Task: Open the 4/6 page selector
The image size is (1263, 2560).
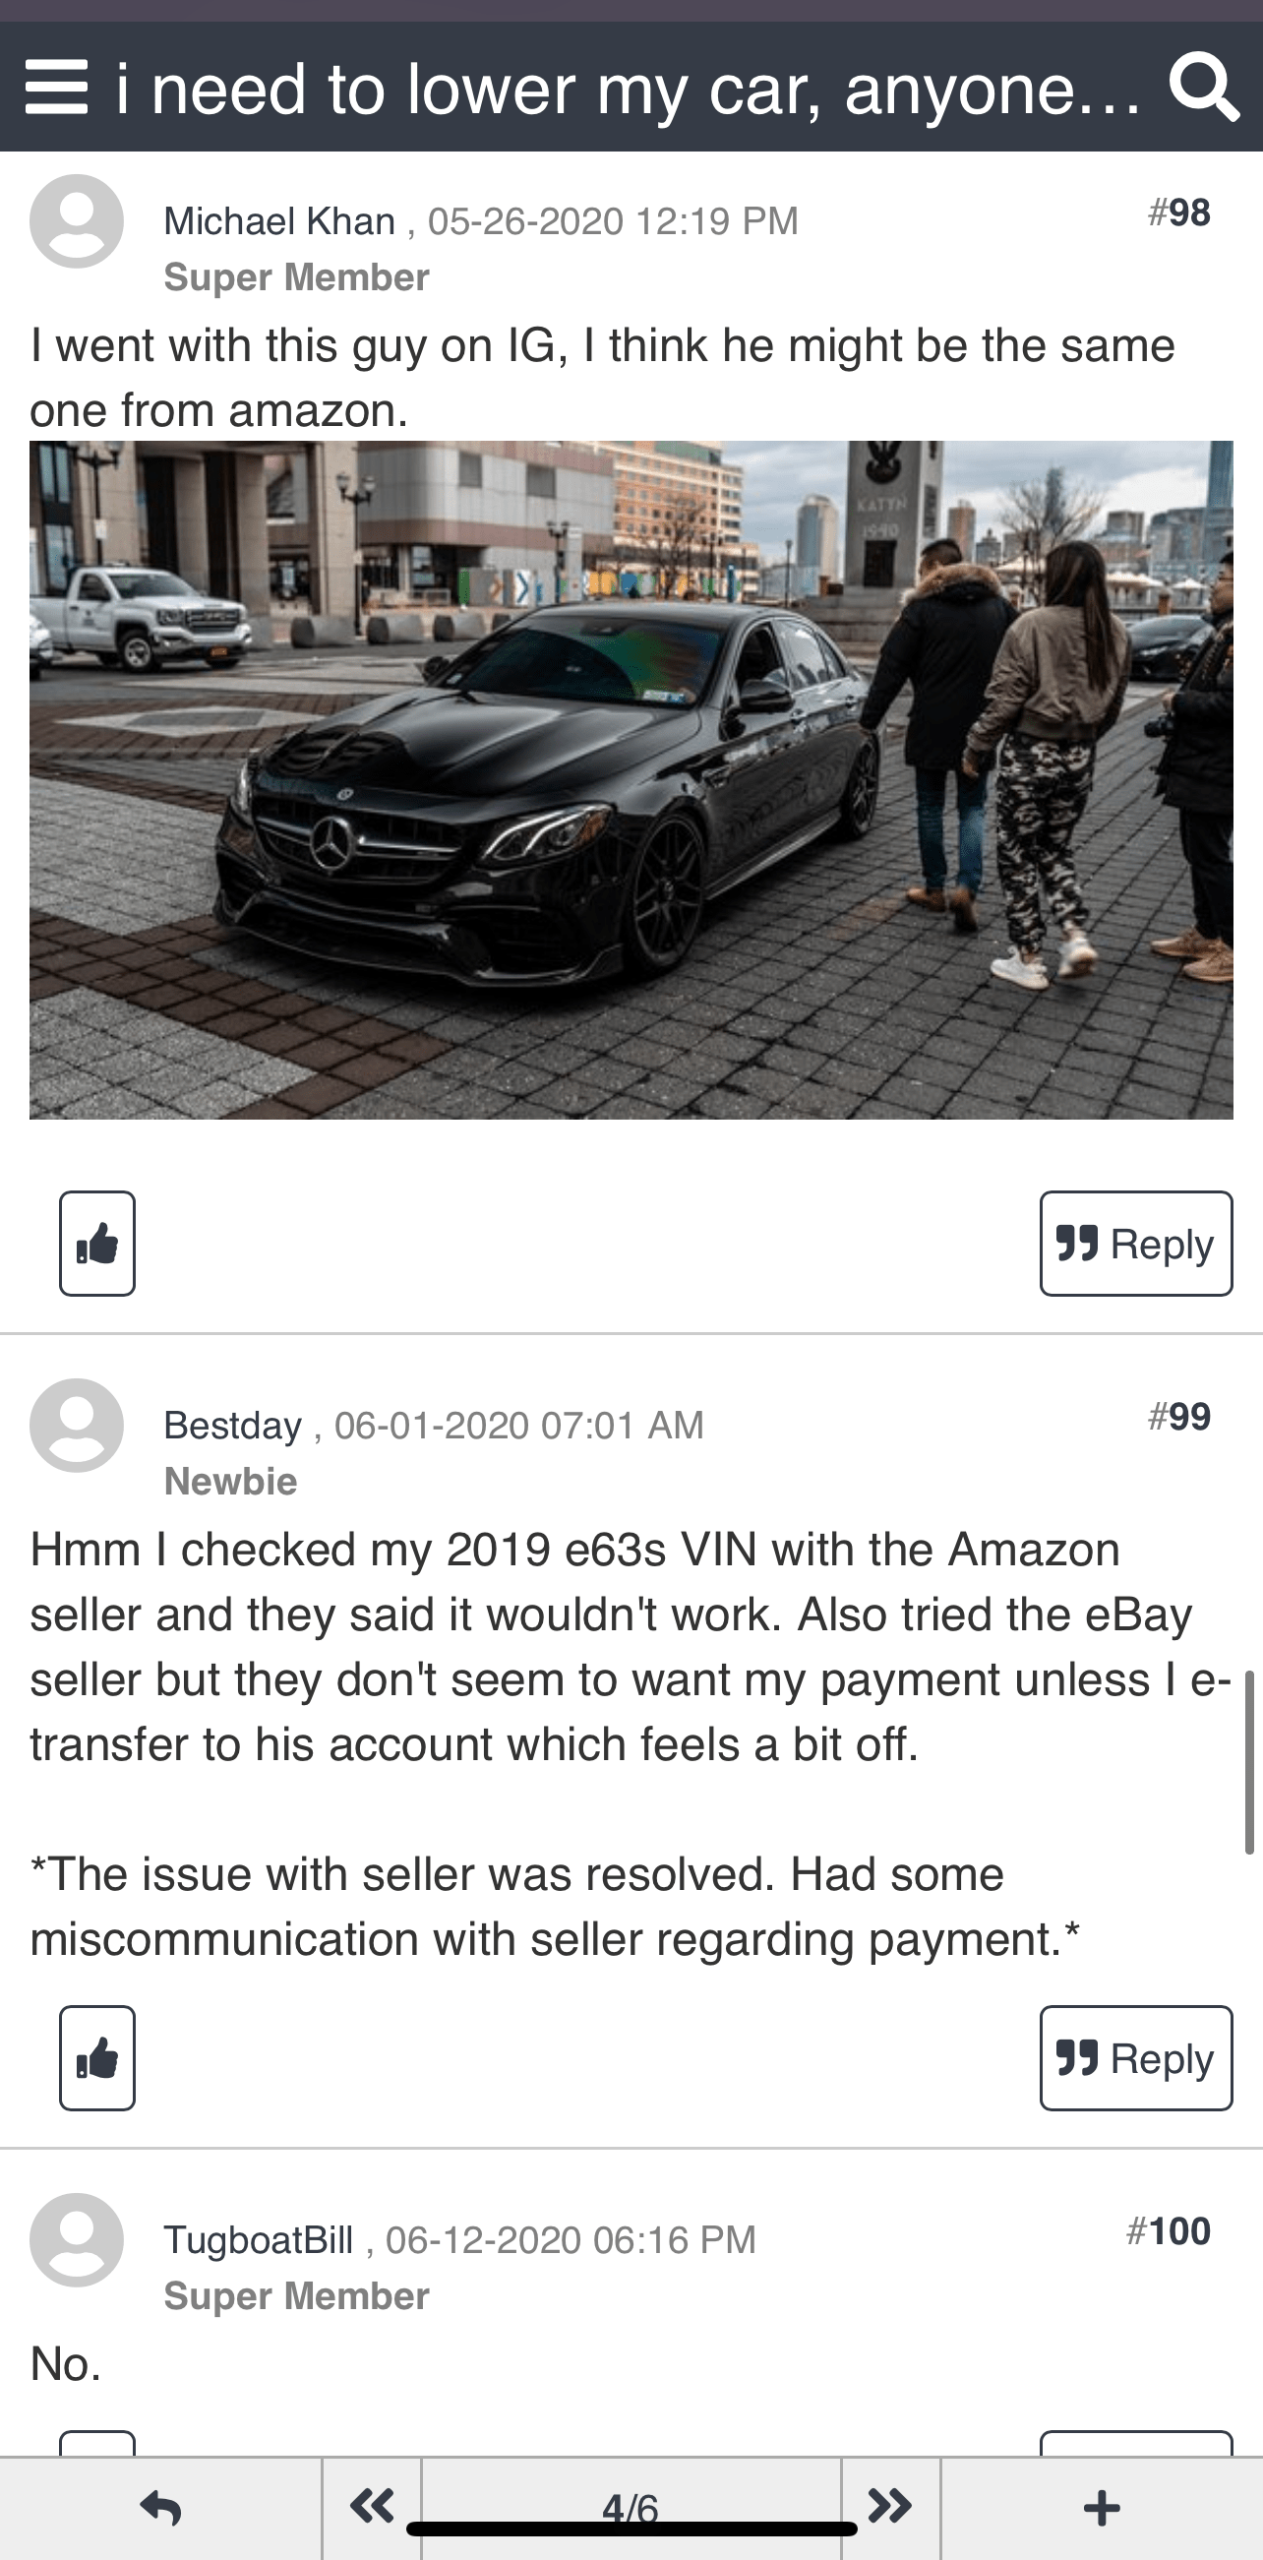Action: point(631,2507)
